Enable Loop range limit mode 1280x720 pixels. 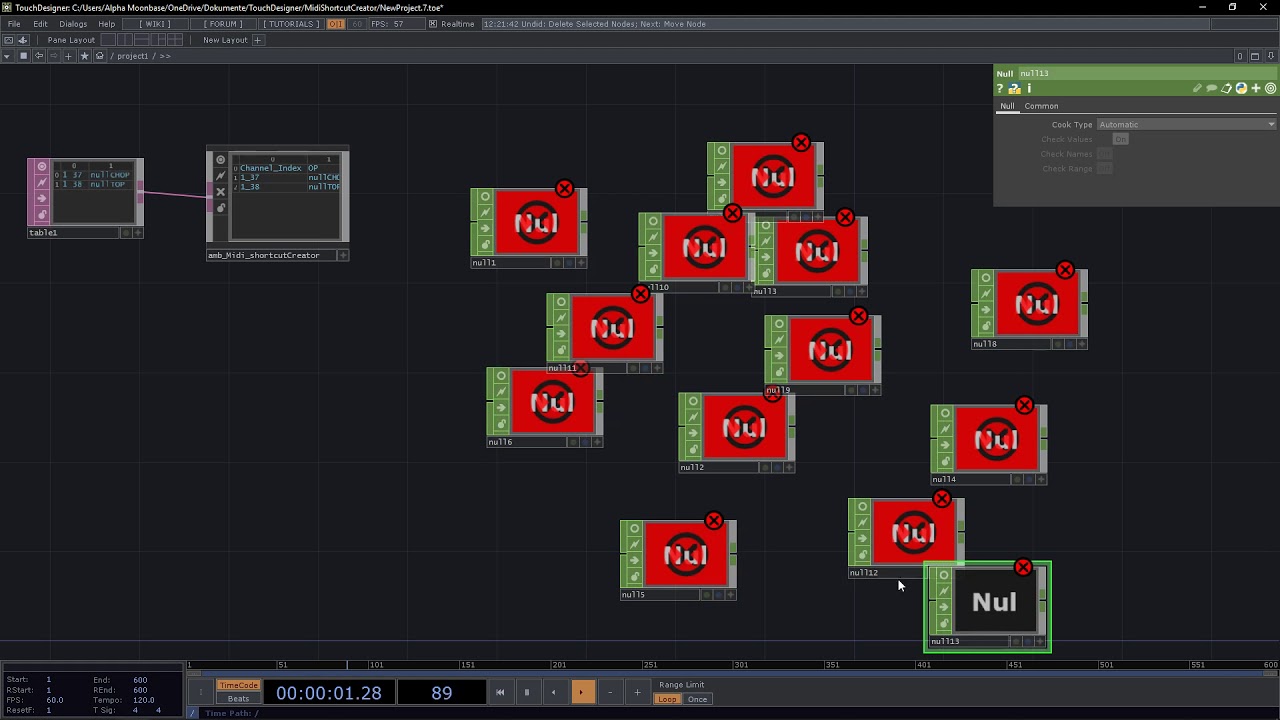tap(667, 699)
